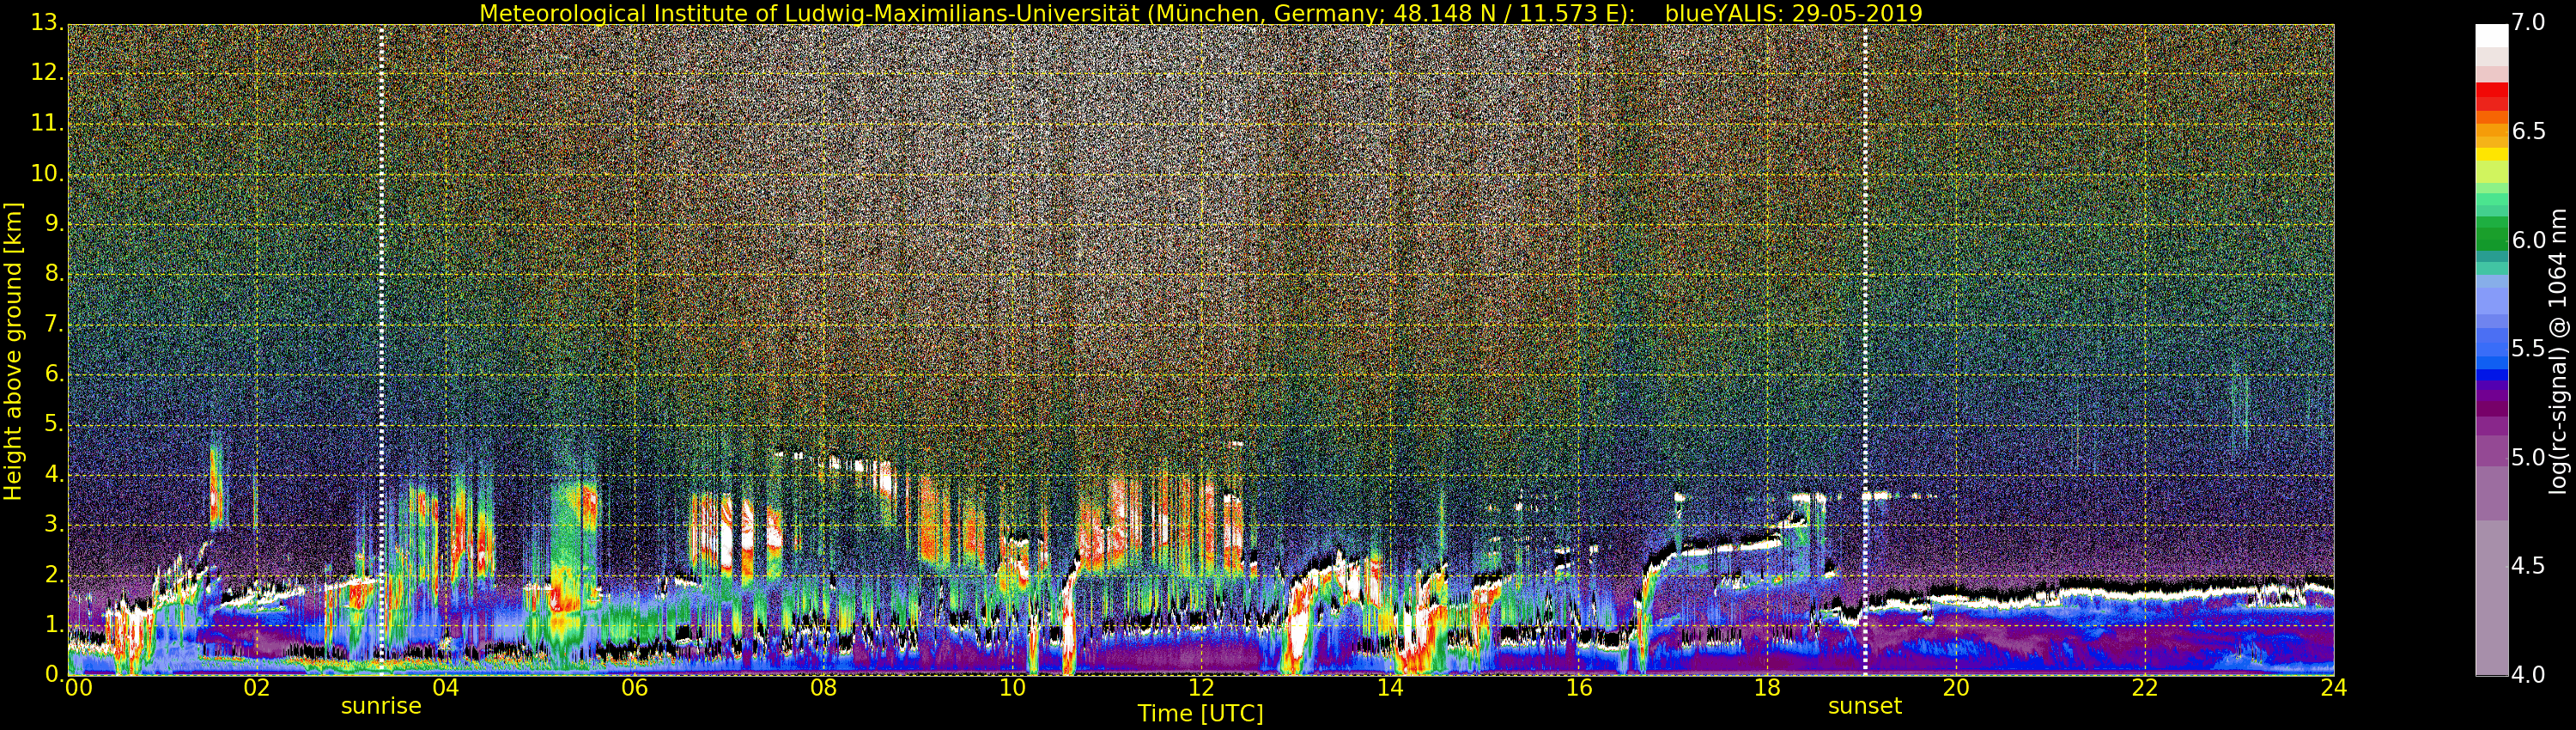Click the '1.' height tick label
The height and width of the screenshot is (730, 2576).
point(54,625)
